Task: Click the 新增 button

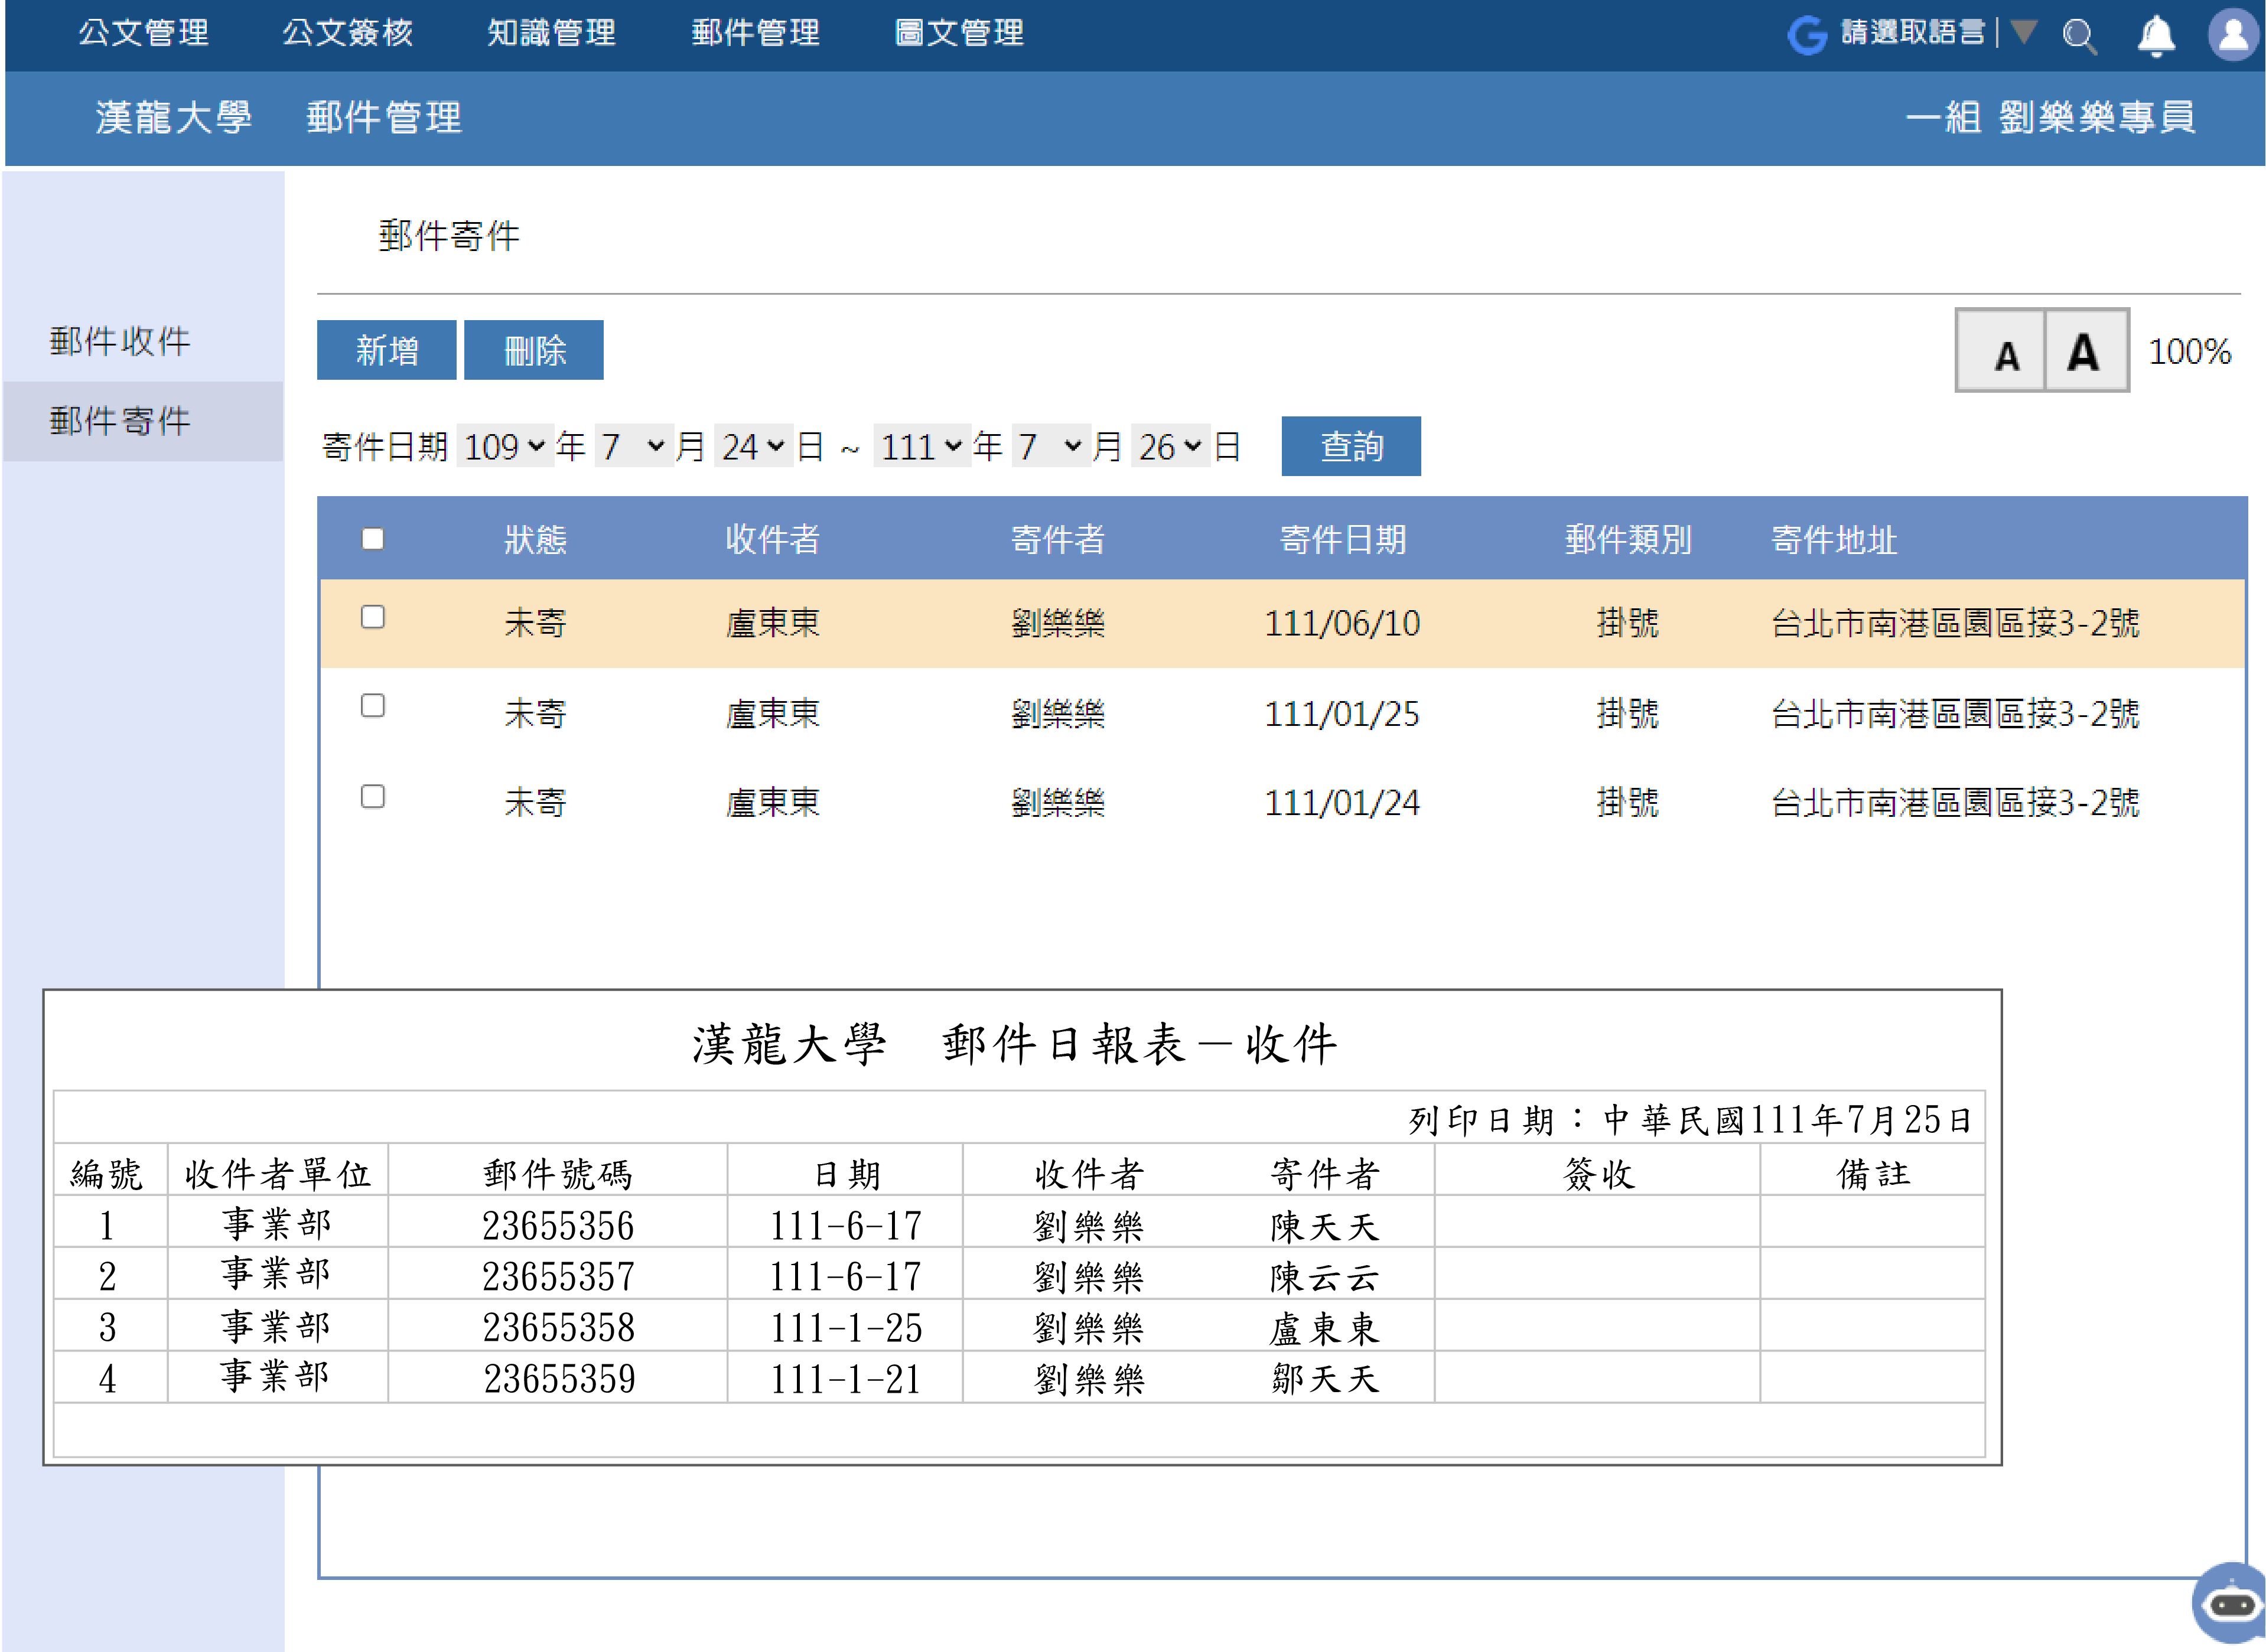Action: pyautogui.click(x=386, y=350)
